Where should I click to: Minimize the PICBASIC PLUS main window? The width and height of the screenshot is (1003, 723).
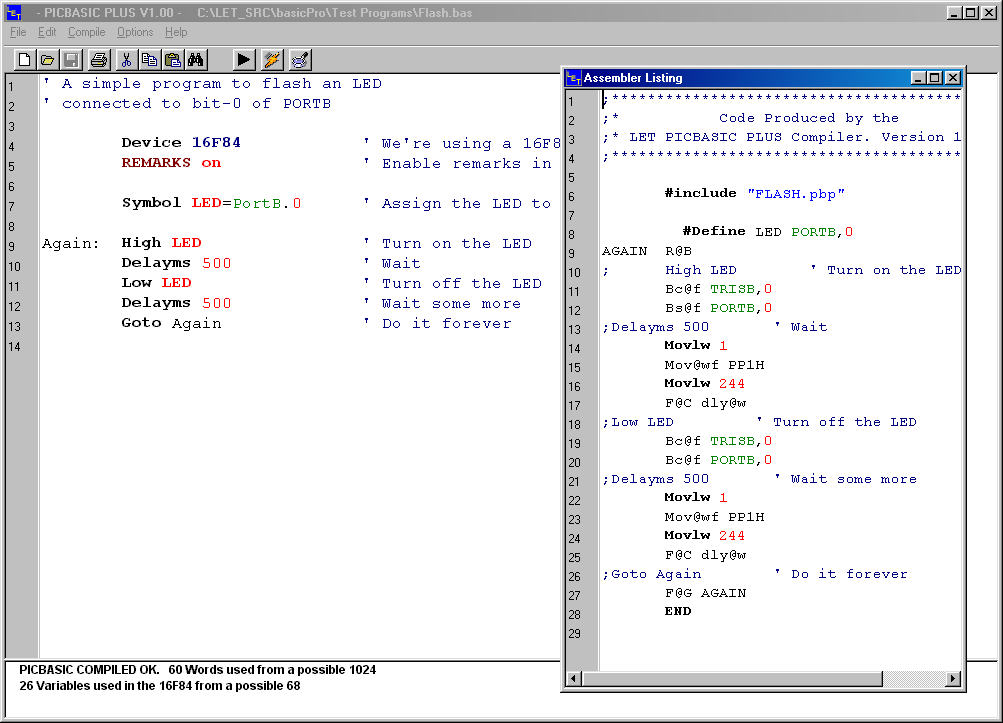[x=954, y=13]
